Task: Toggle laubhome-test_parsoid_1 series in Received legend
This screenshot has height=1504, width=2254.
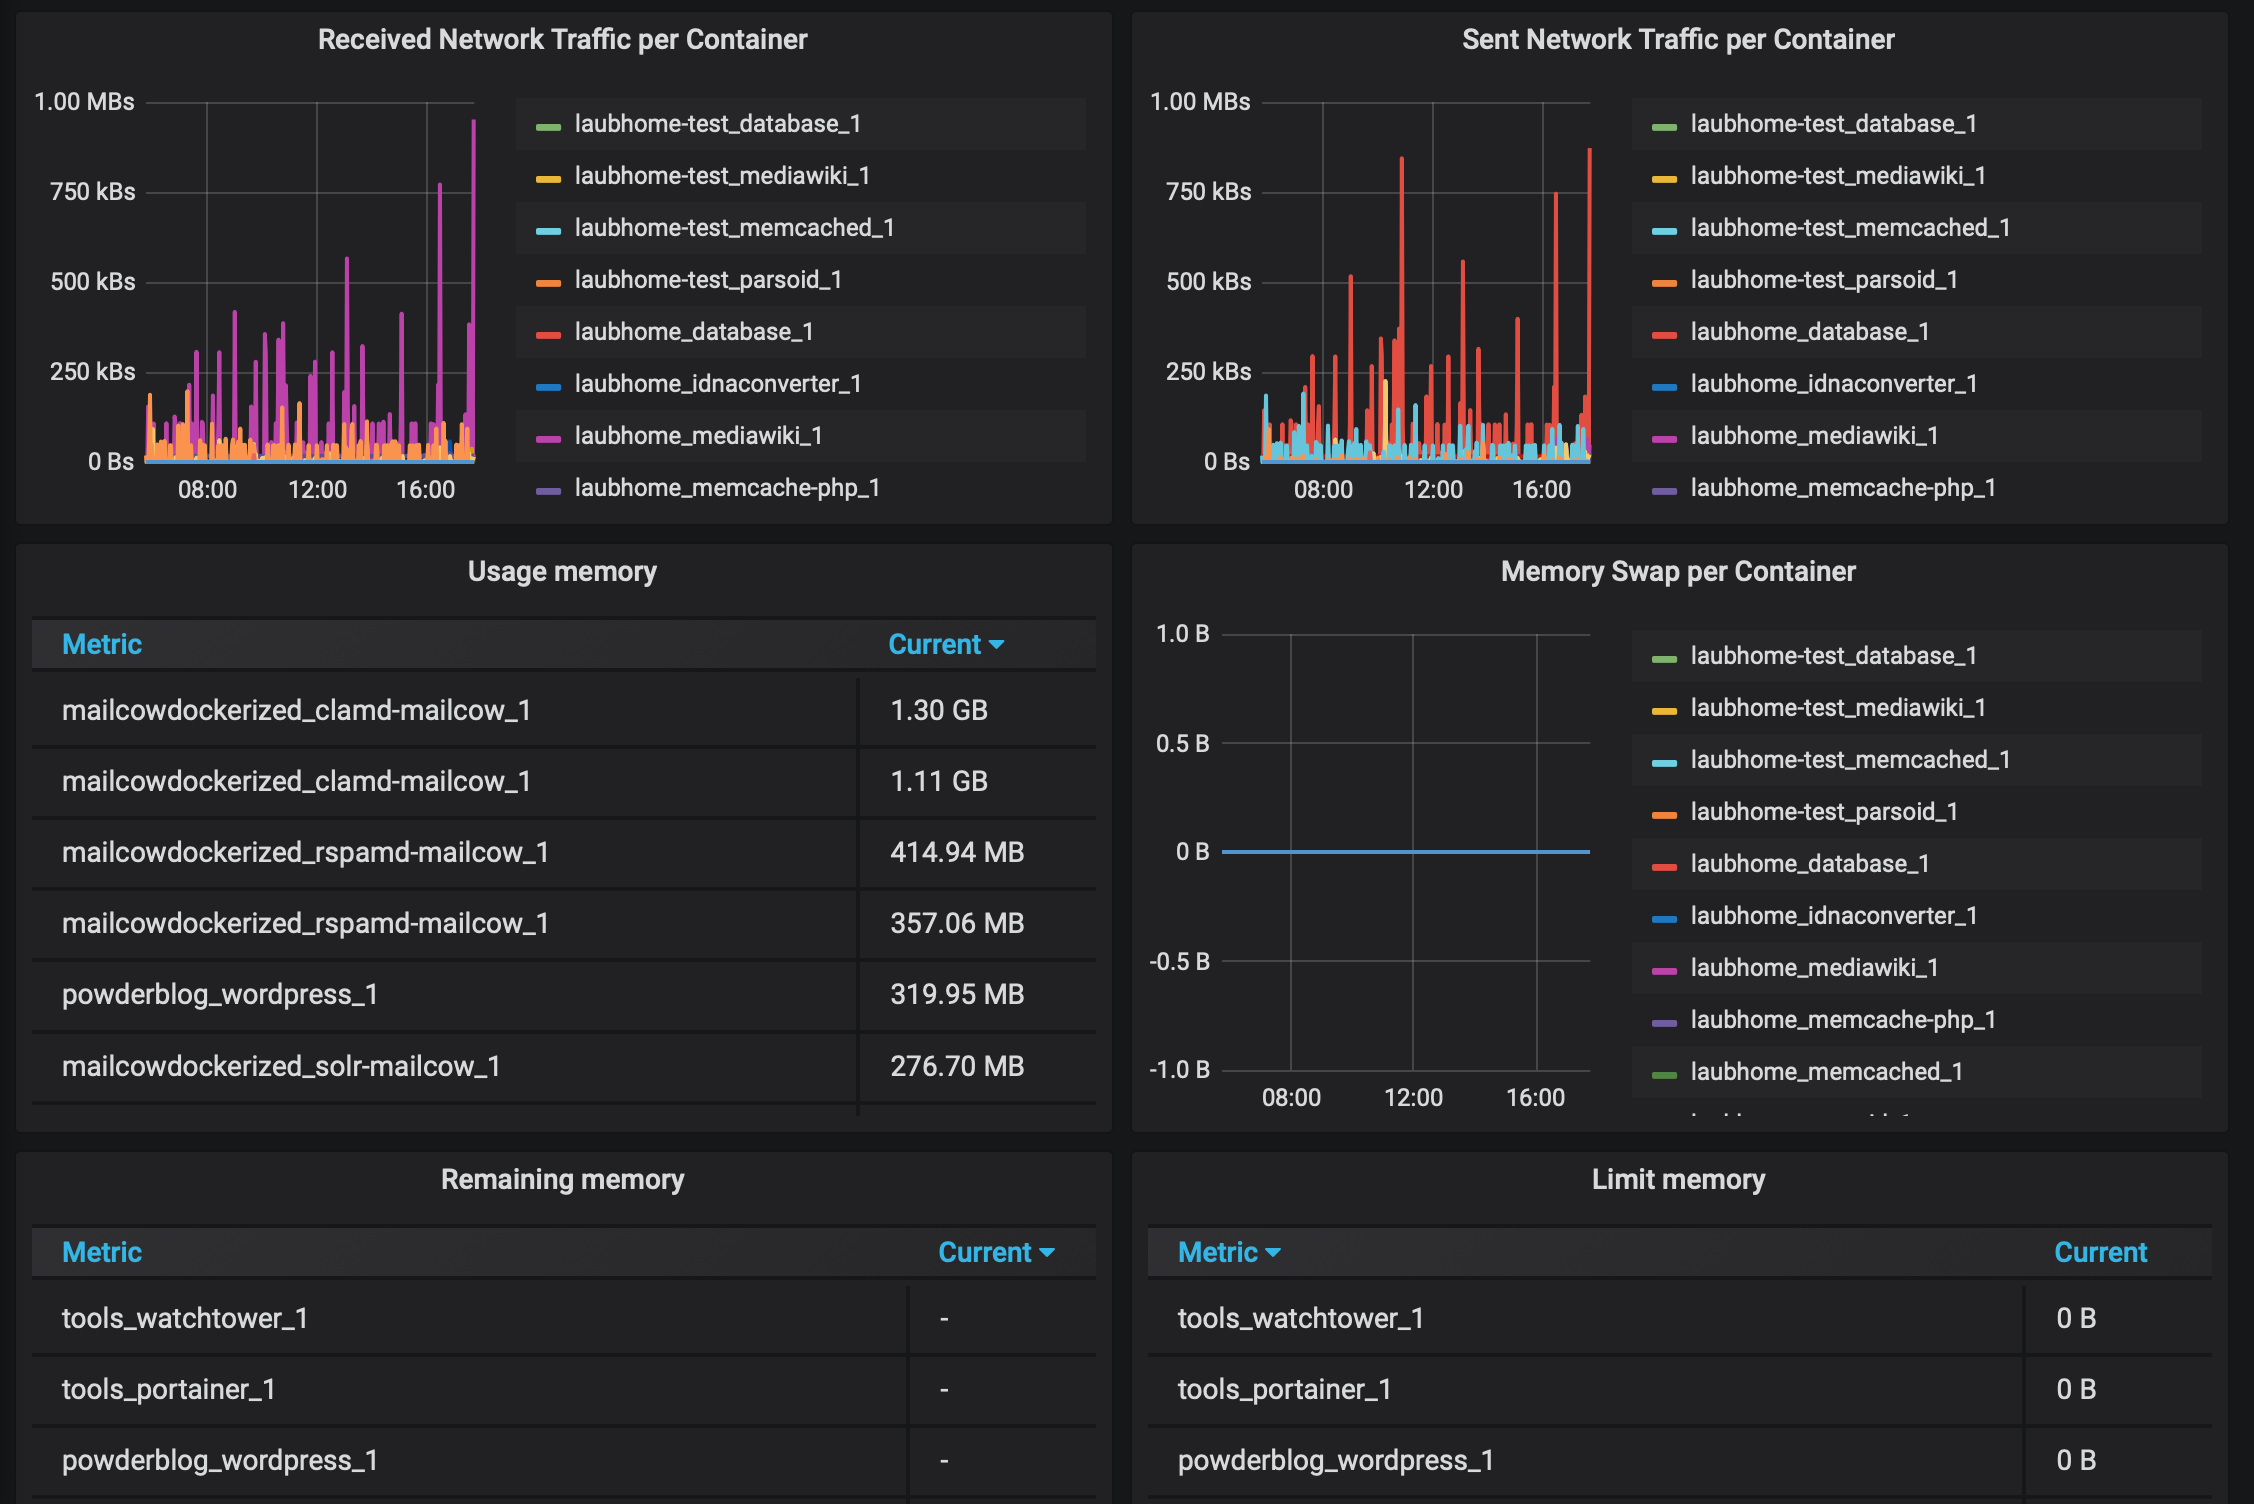Action: [x=708, y=280]
